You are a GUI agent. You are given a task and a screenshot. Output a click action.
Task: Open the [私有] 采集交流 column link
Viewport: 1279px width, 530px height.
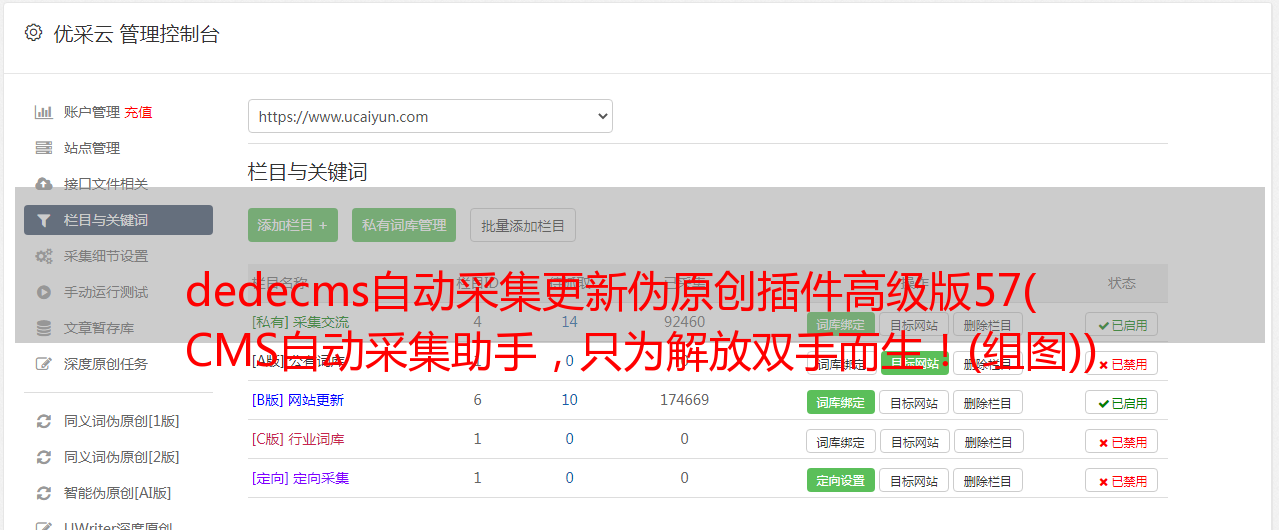tap(301, 322)
